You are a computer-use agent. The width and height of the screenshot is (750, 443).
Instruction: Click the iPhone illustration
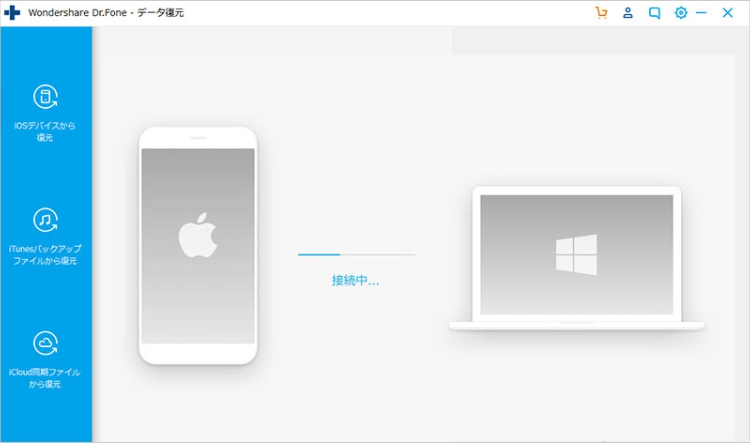(198, 245)
